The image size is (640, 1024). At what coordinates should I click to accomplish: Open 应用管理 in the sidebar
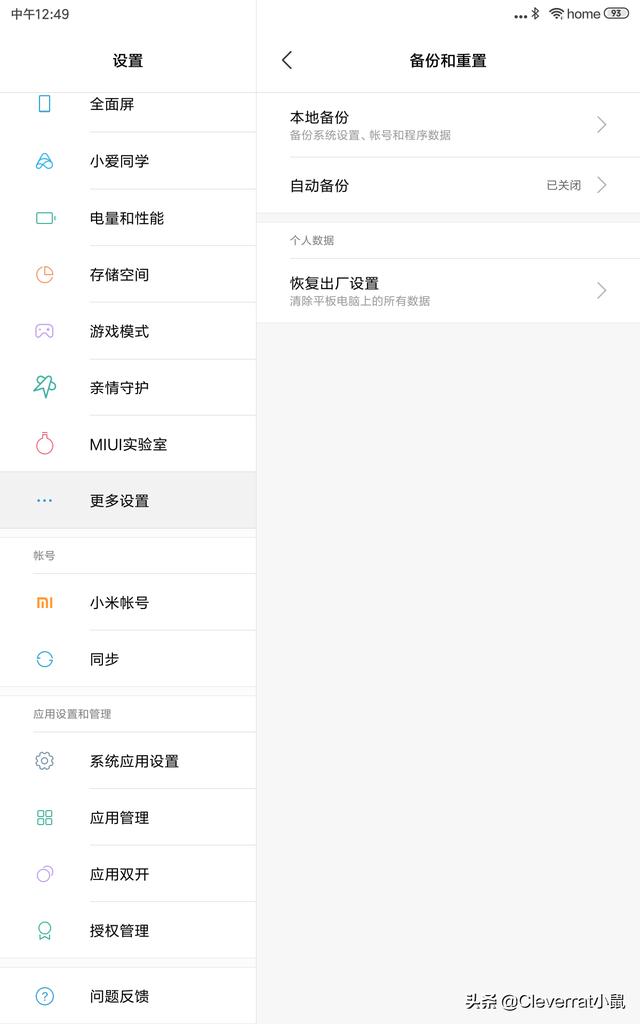[x=128, y=817]
